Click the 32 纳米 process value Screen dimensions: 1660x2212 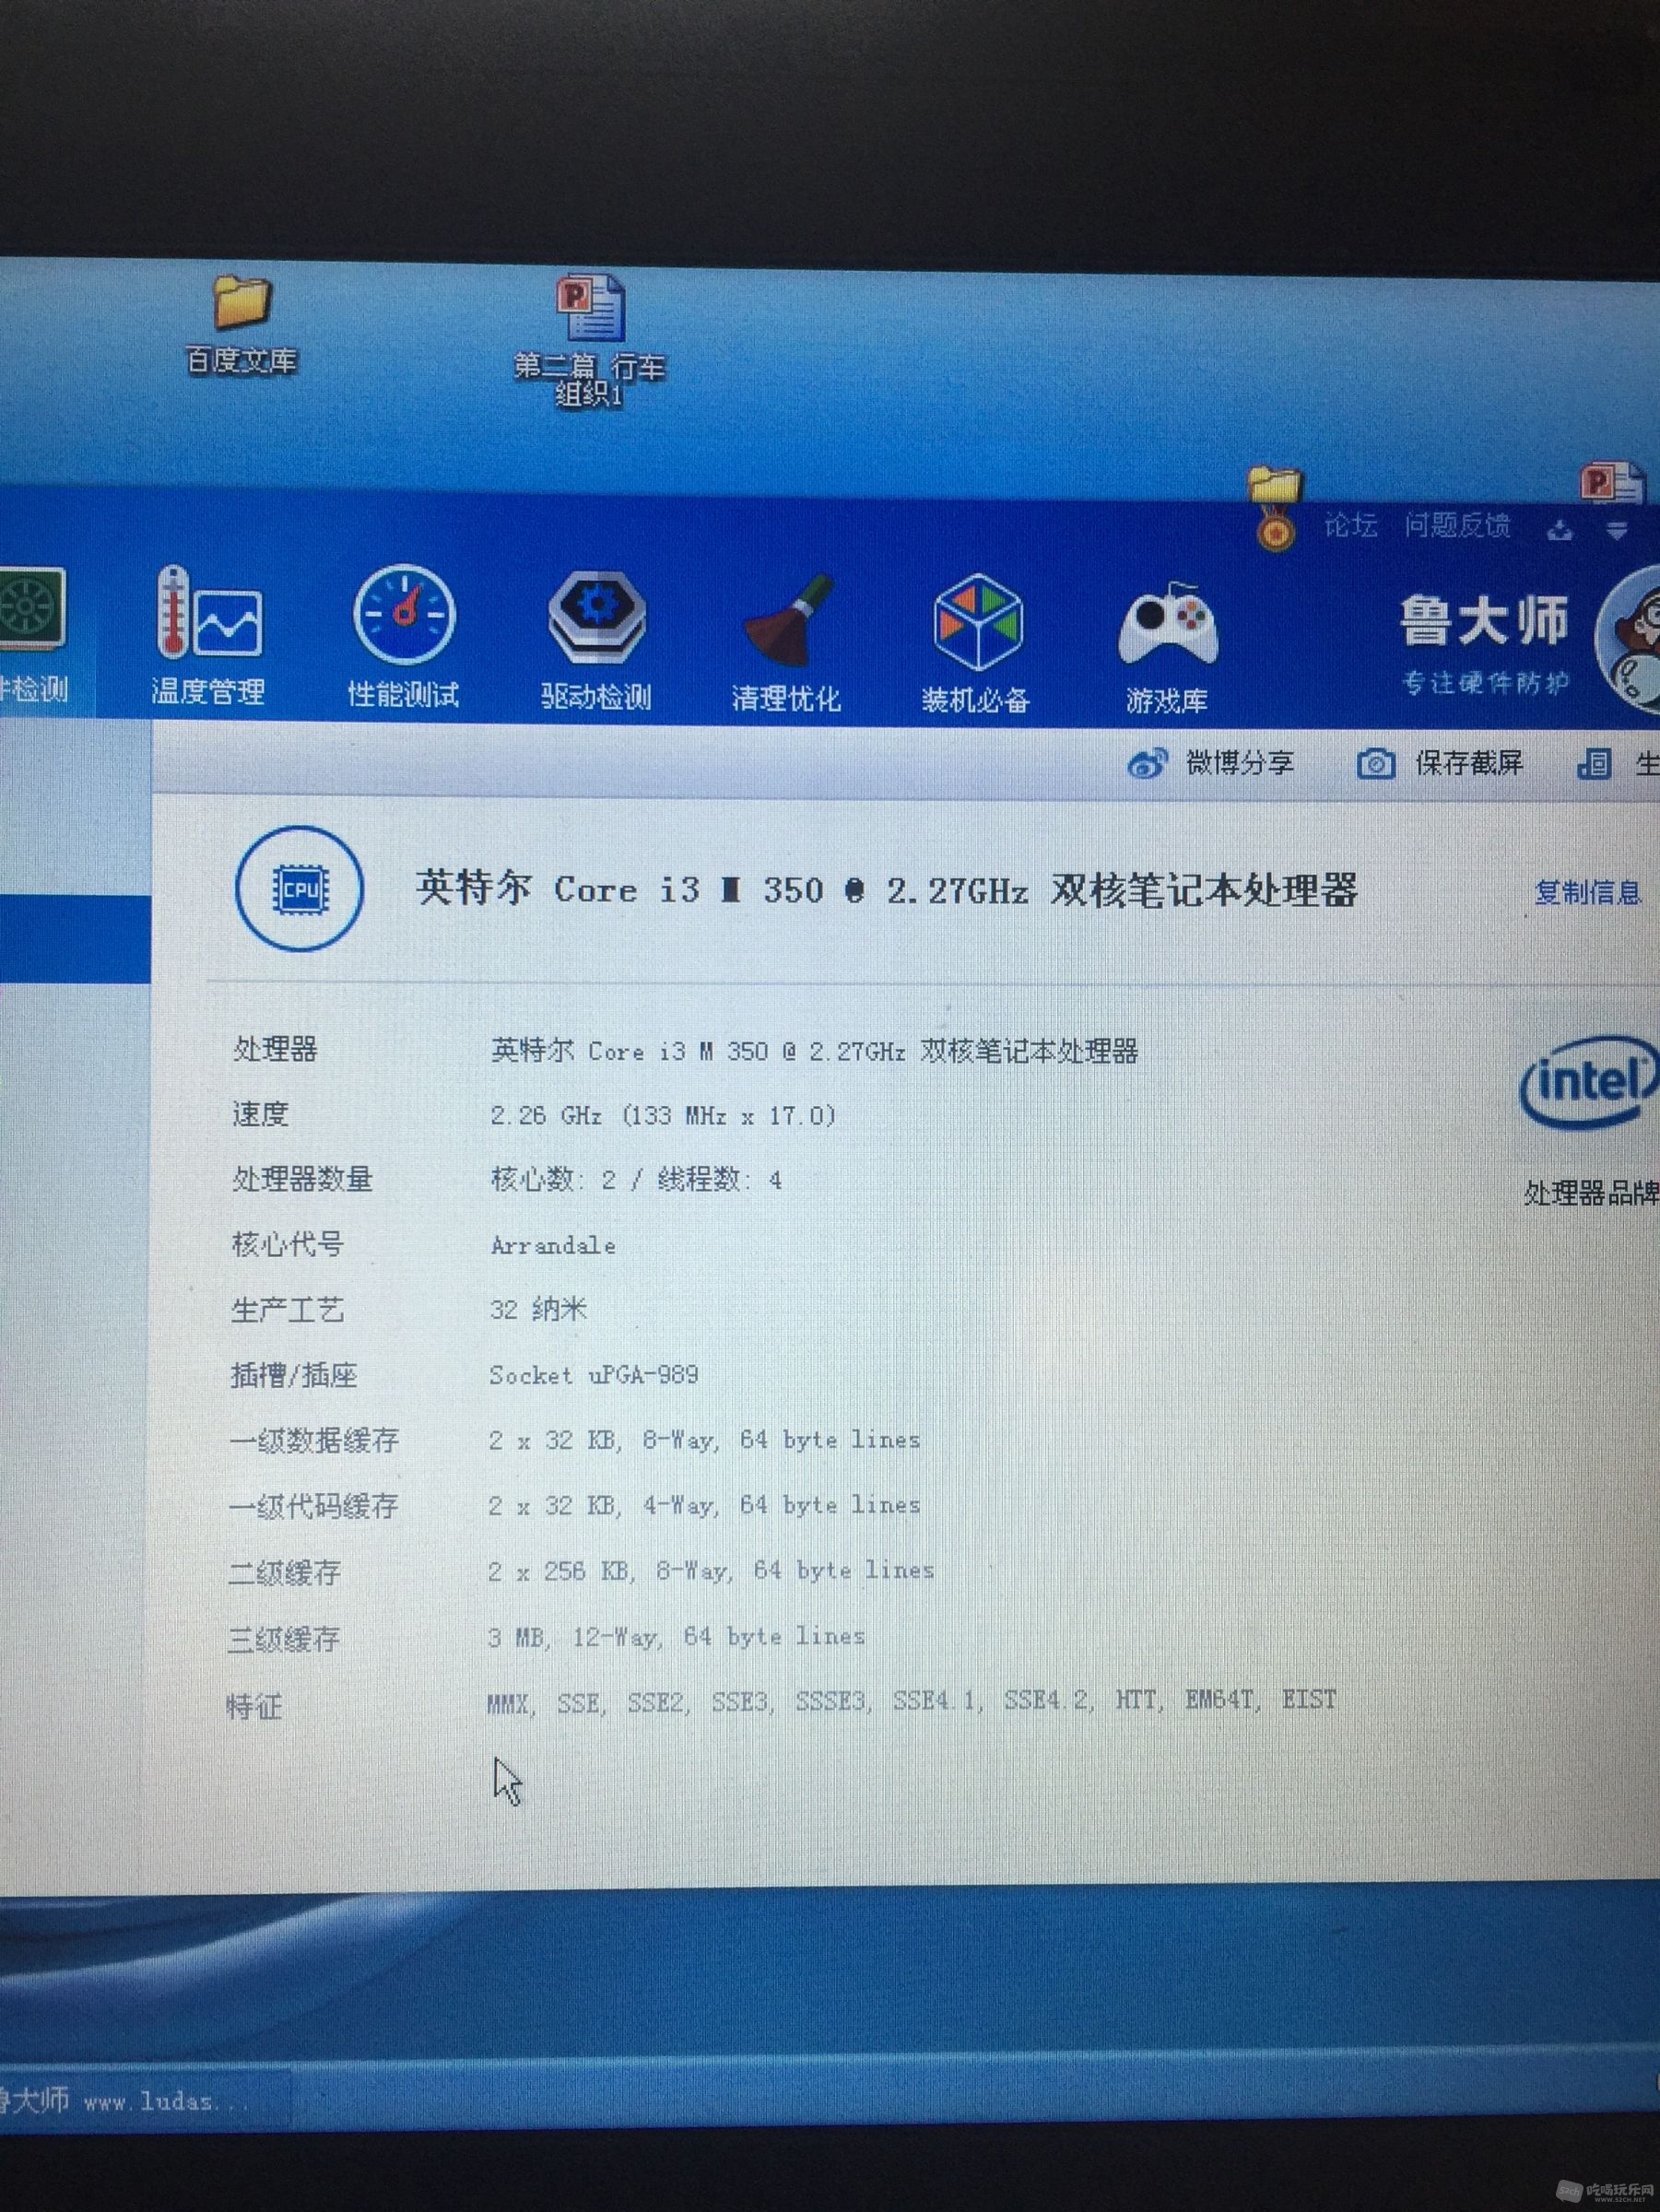pos(538,1310)
